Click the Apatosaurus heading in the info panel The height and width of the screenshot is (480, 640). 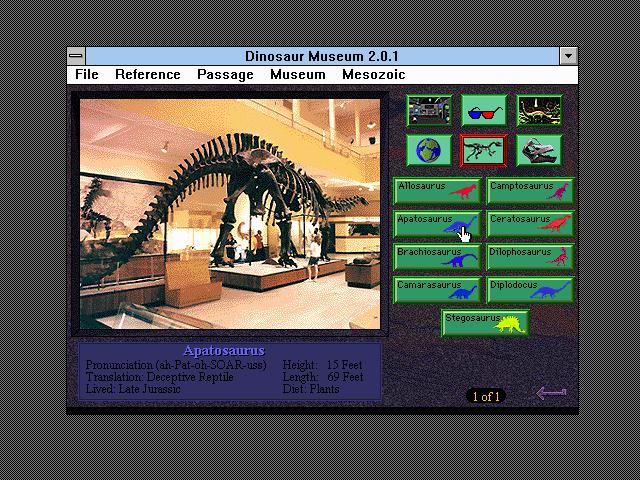click(x=224, y=351)
